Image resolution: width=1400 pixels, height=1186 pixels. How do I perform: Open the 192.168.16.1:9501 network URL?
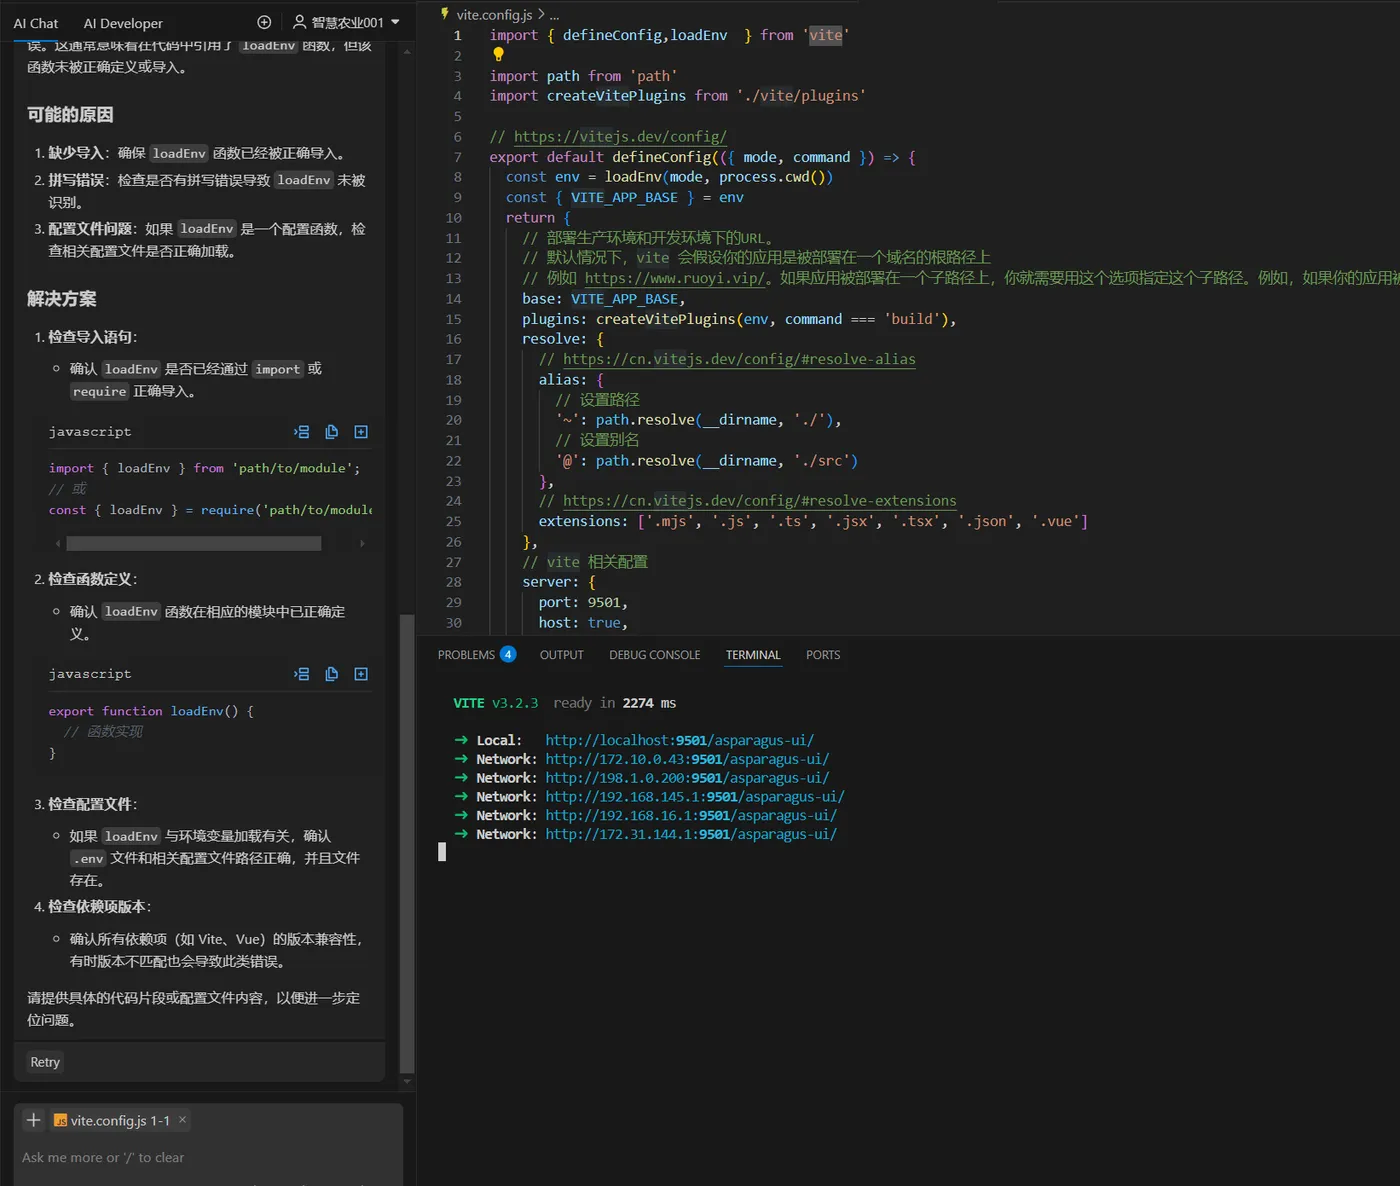coord(691,815)
